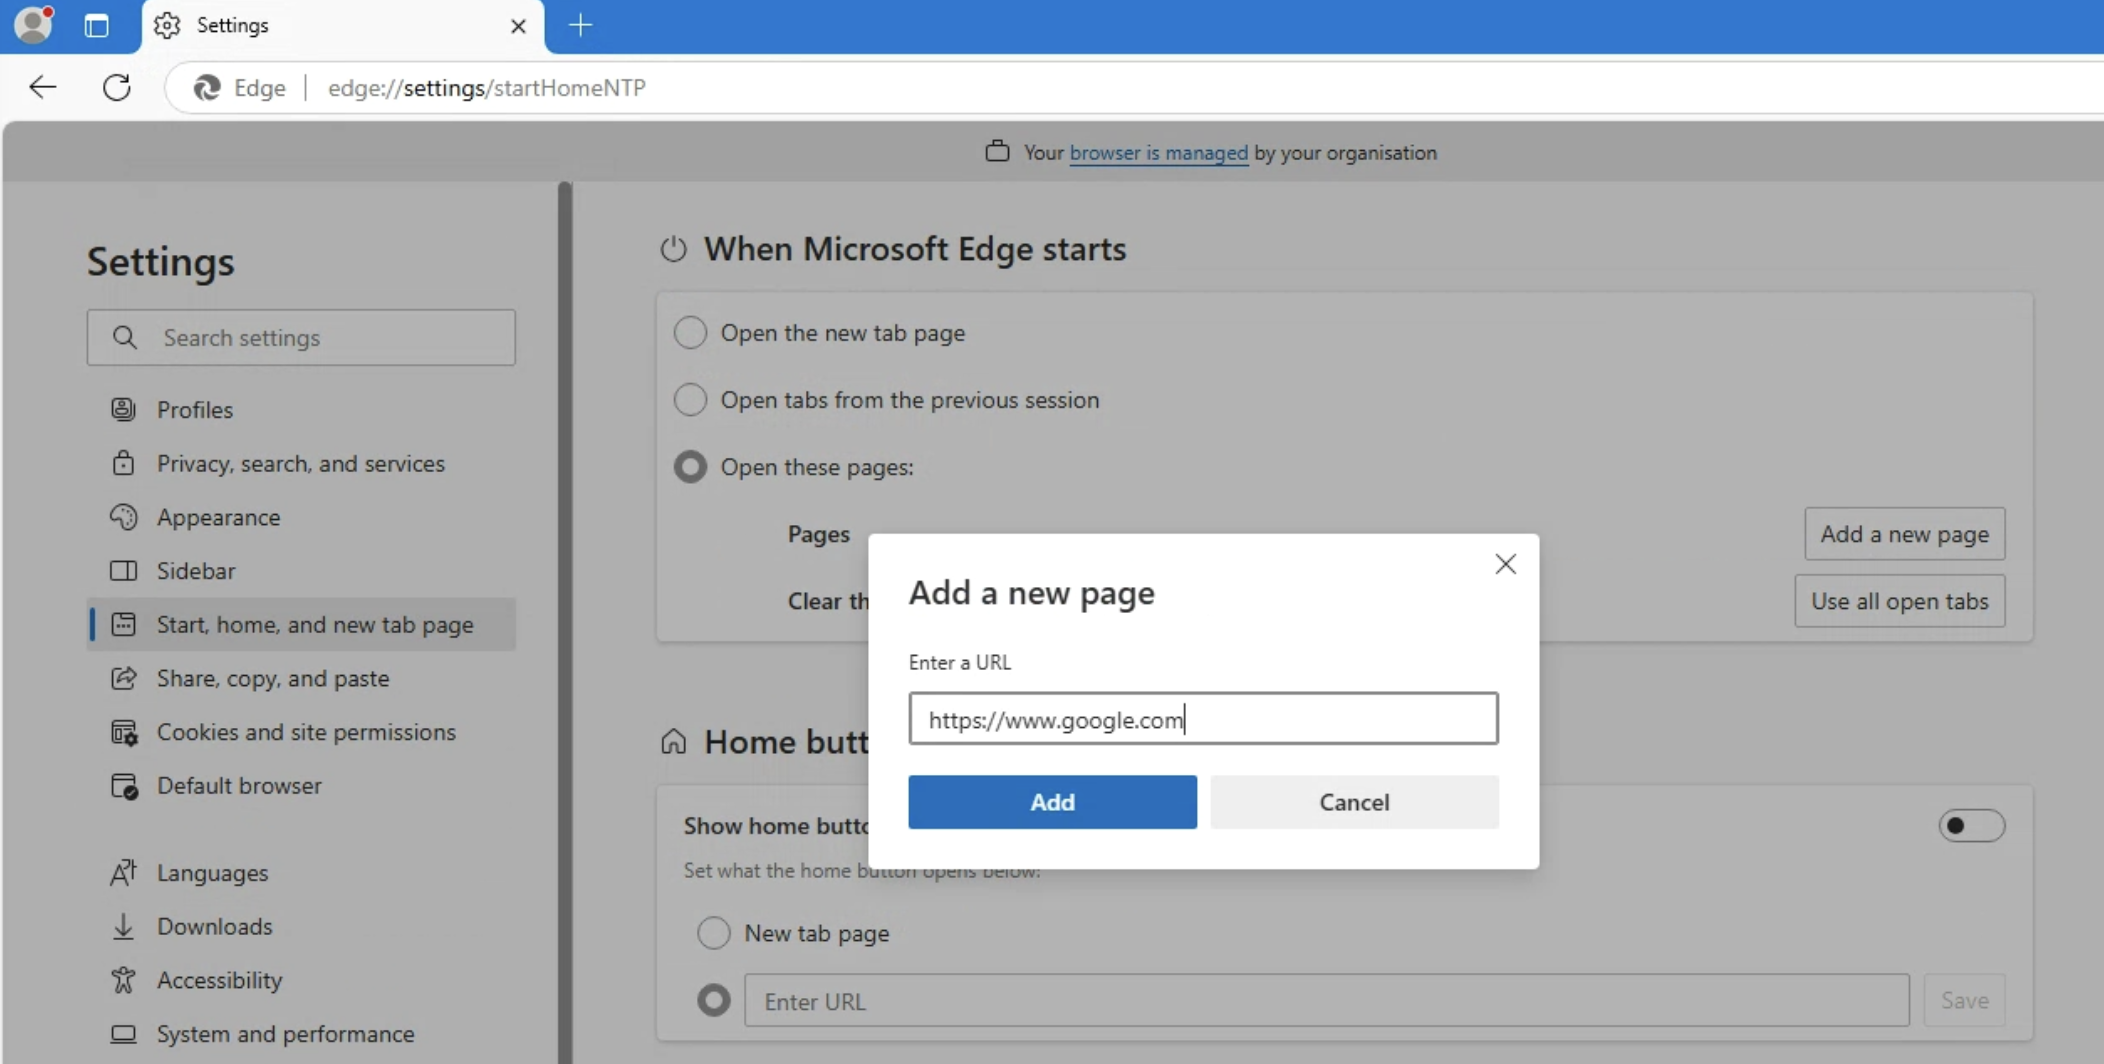This screenshot has width=2104, height=1064.
Task: Open System and performance label
Action: click(x=285, y=1034)
